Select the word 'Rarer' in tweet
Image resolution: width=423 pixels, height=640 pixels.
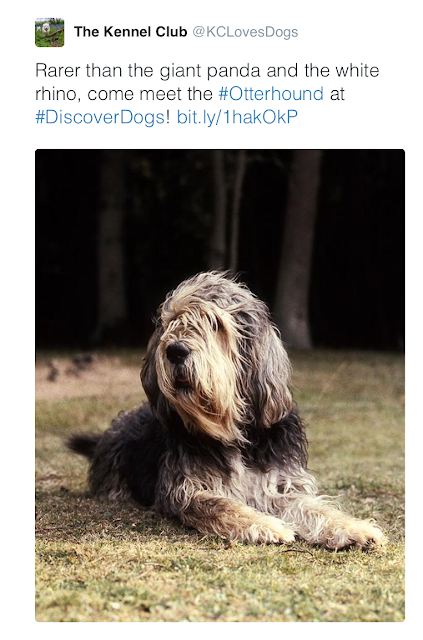tap(58, 71)
